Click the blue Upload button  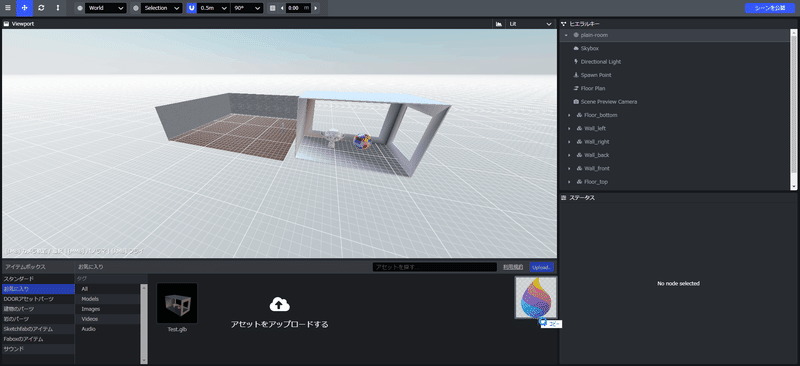pos(541,267)
